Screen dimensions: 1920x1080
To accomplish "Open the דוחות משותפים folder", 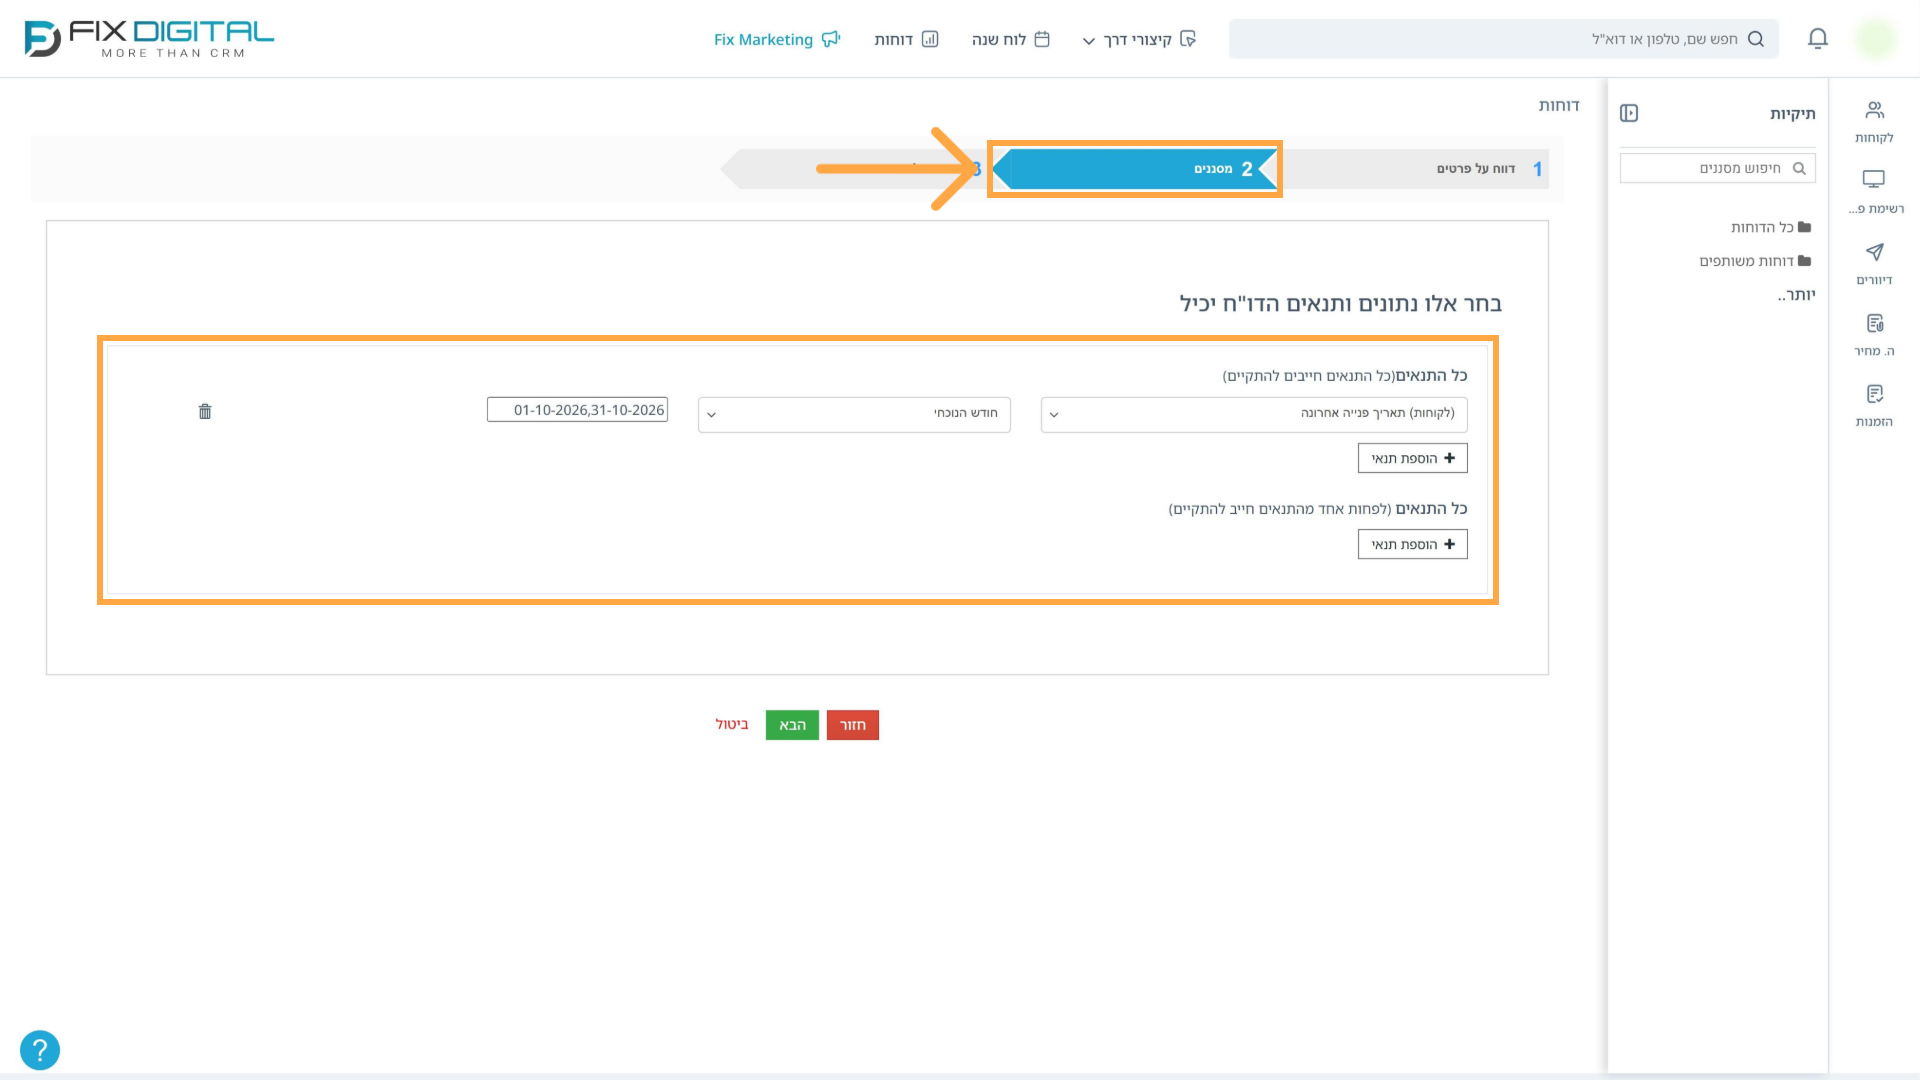I will (1755, 261).
